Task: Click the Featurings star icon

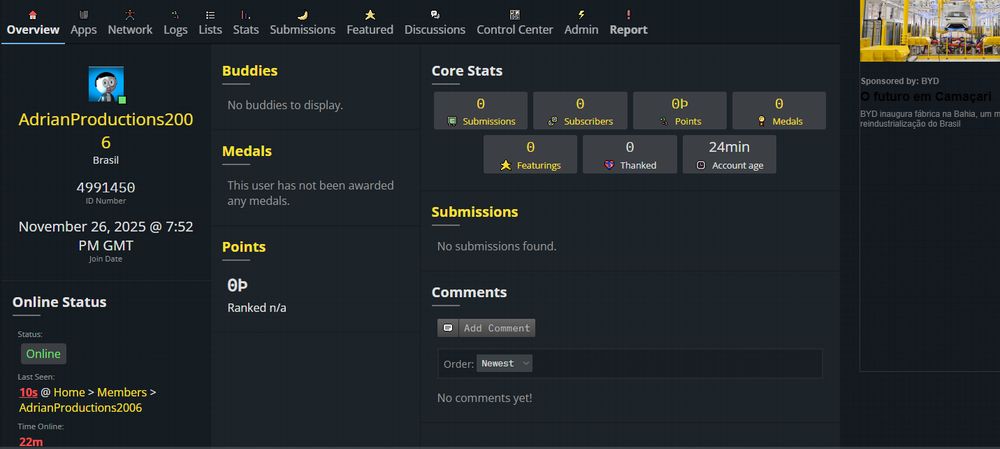Action: click(506, 165)
